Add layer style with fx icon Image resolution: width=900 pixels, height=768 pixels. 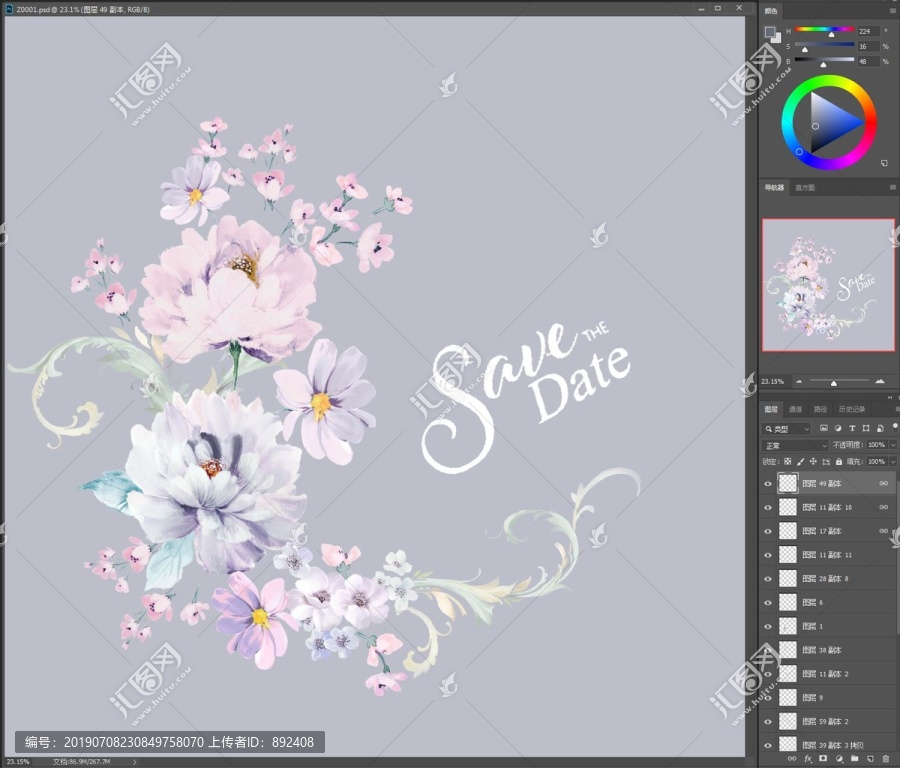pyautogui.click(x=808, y=759)
